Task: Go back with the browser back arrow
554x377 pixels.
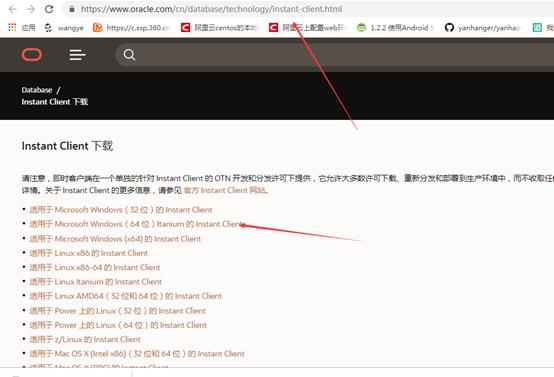Action: click(12, 9)
